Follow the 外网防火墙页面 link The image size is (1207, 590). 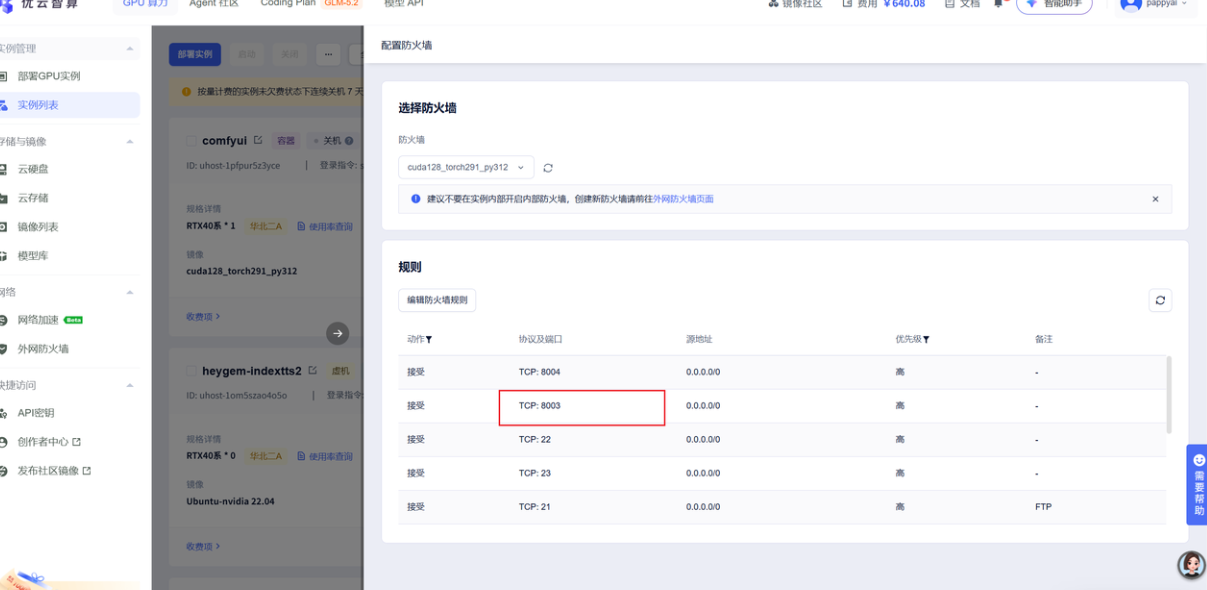point(683,199)
